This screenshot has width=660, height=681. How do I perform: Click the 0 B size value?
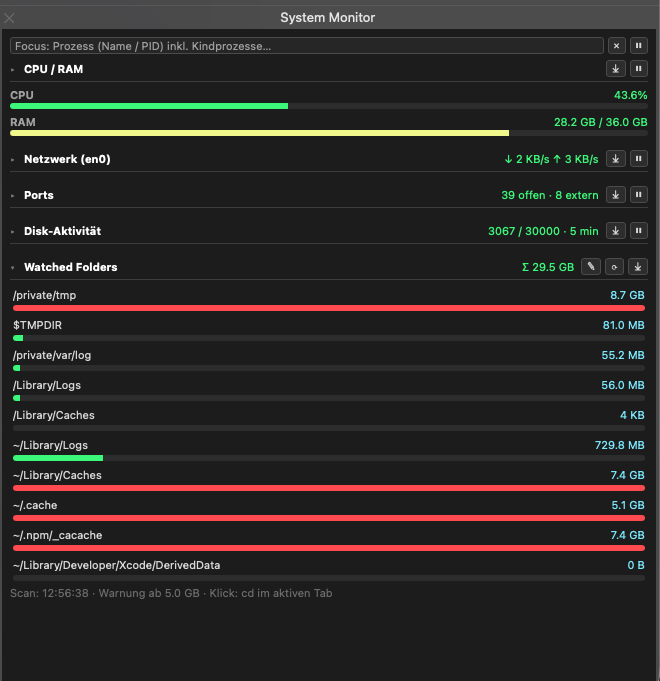coord(636,565)
